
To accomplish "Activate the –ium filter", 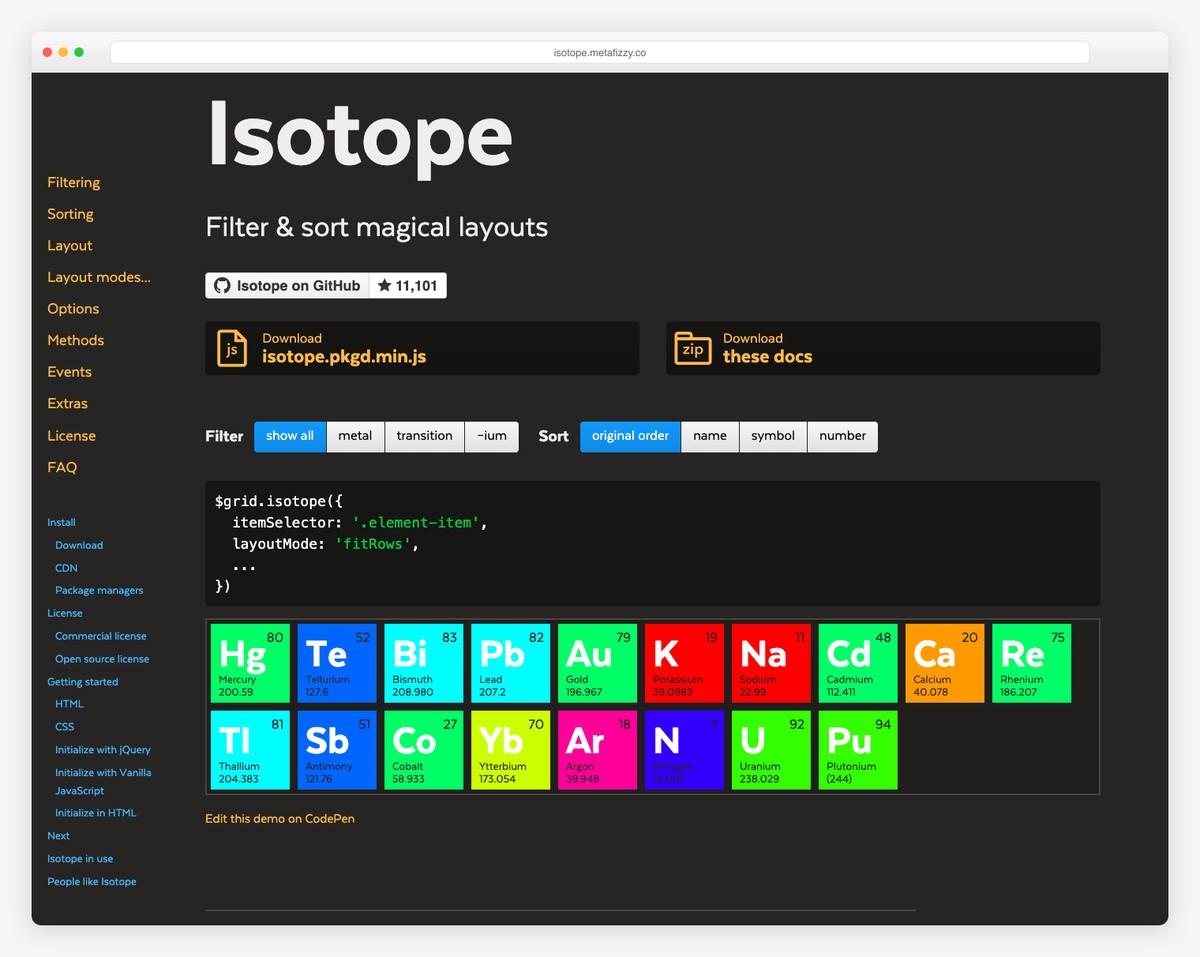I will point(491,436).
